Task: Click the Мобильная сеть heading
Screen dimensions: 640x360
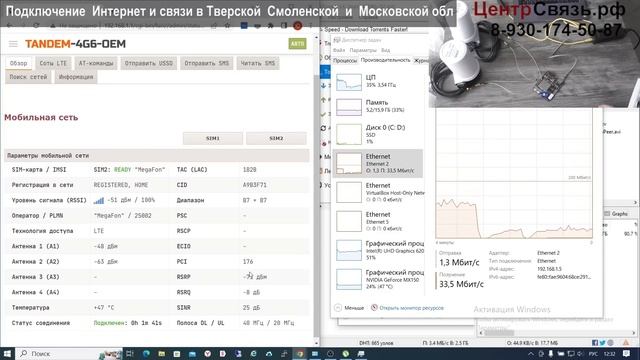Action: [x=41, y=118]
